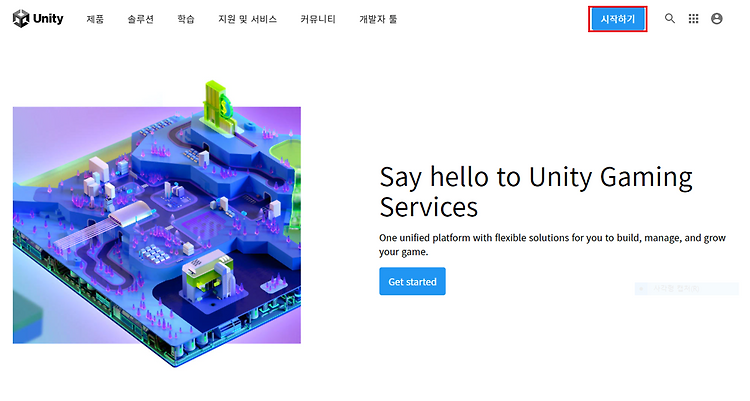Expand the 솔루션 navigation menu
The height and width of the screenshot is (401, 750).
tap(140, 19)
